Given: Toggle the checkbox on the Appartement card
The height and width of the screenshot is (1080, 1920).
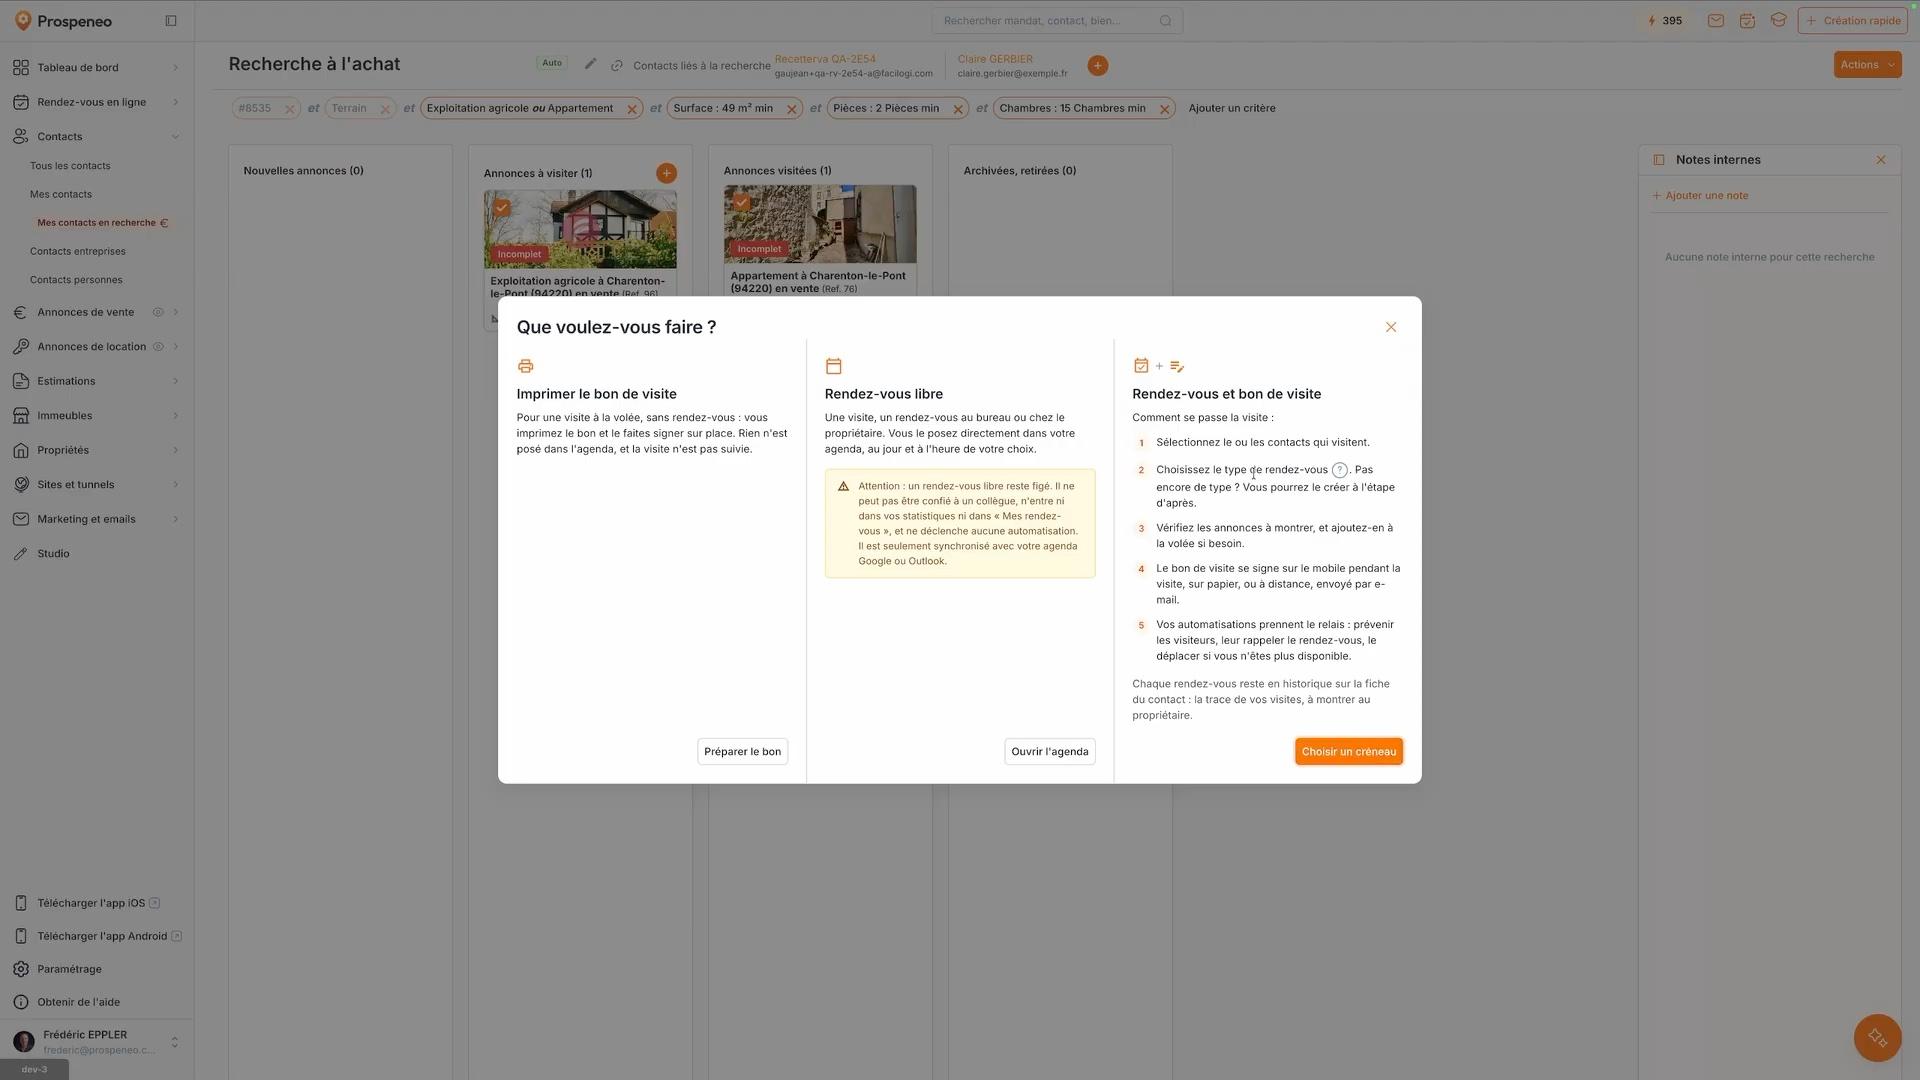Looking at the screenshot, I should [741, 202].
